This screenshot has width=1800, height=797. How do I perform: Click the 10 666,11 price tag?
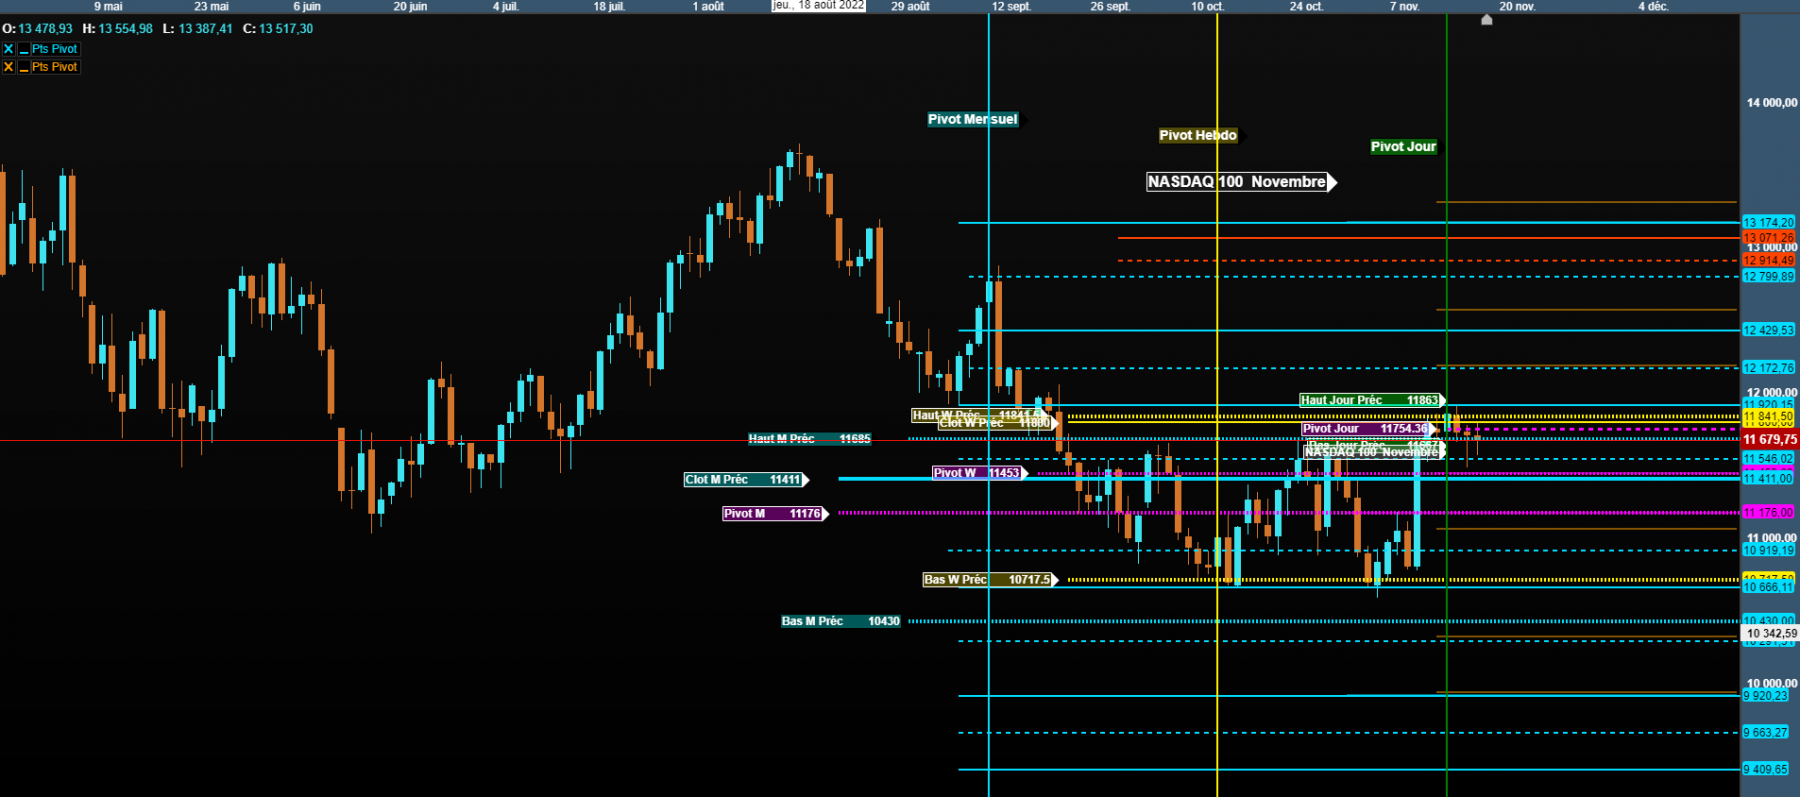pos(1769,588)
